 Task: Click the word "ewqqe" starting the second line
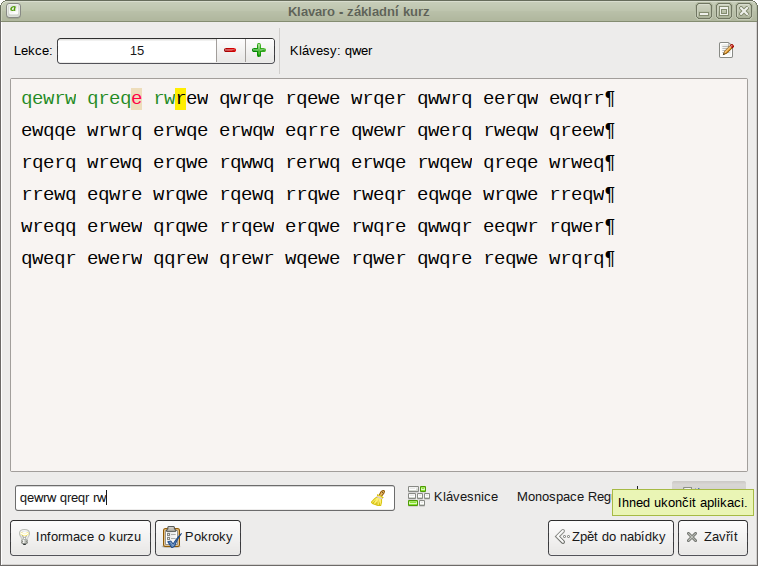pos(49,131)
